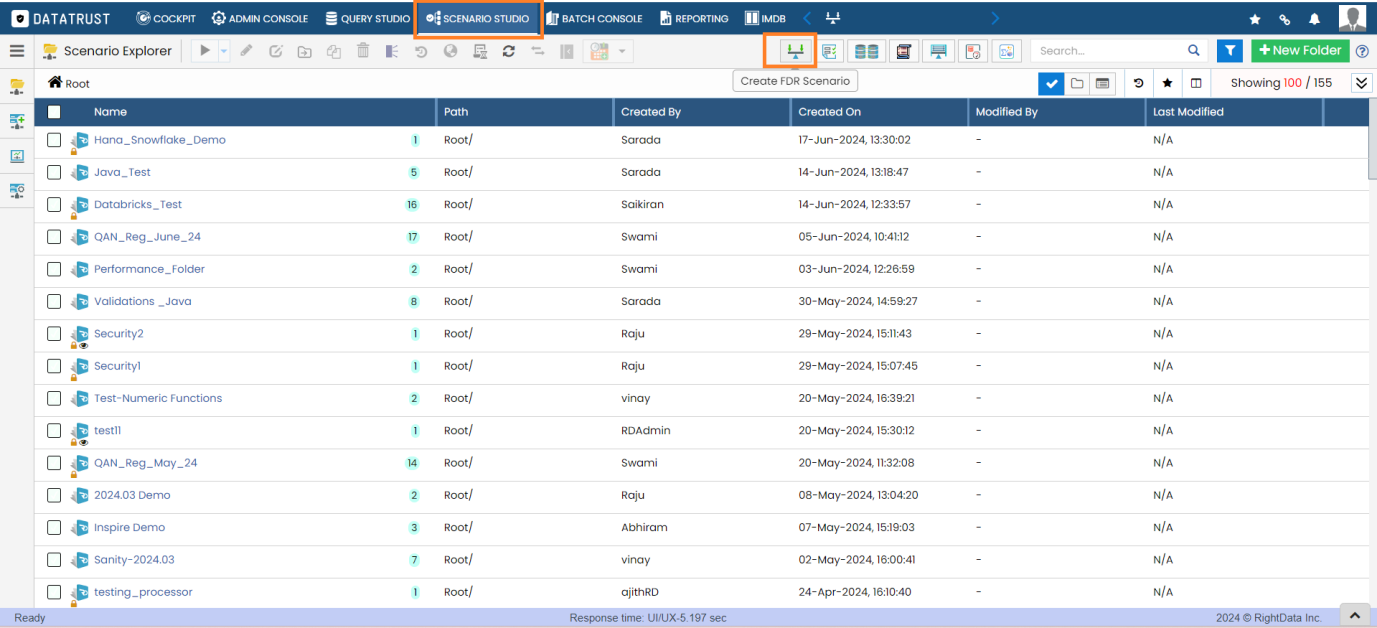
Task: Click the New Folder button
Action: 1300,51
